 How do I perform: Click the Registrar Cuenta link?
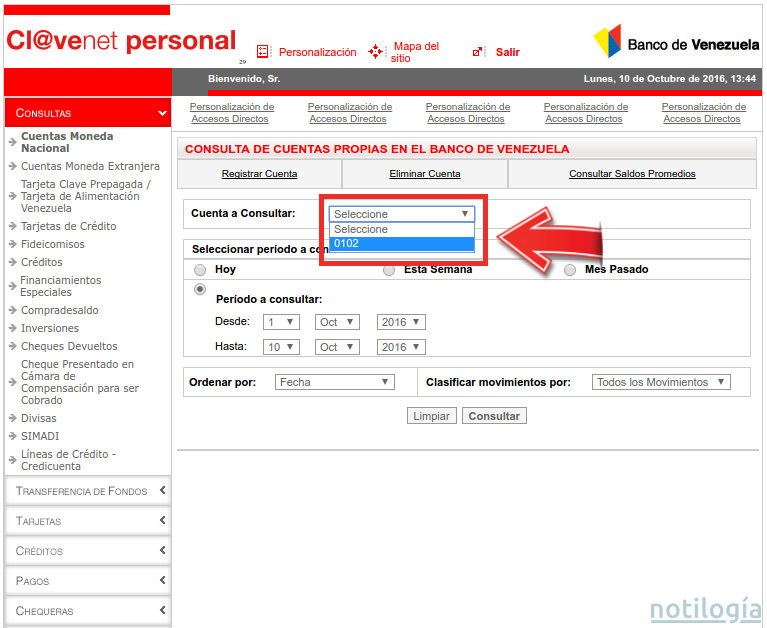tap(259, 174)
